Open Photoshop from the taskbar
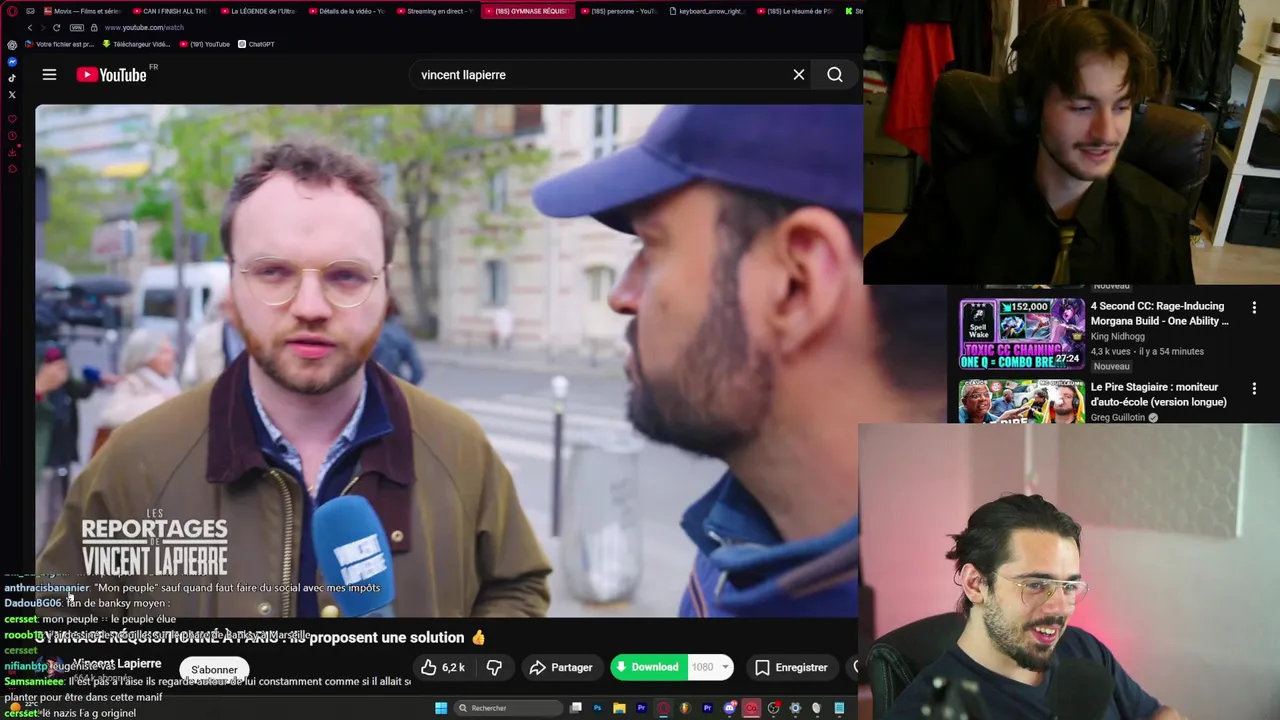The width and height of the screenshot is (1280, 720). [x=598, y=708]
